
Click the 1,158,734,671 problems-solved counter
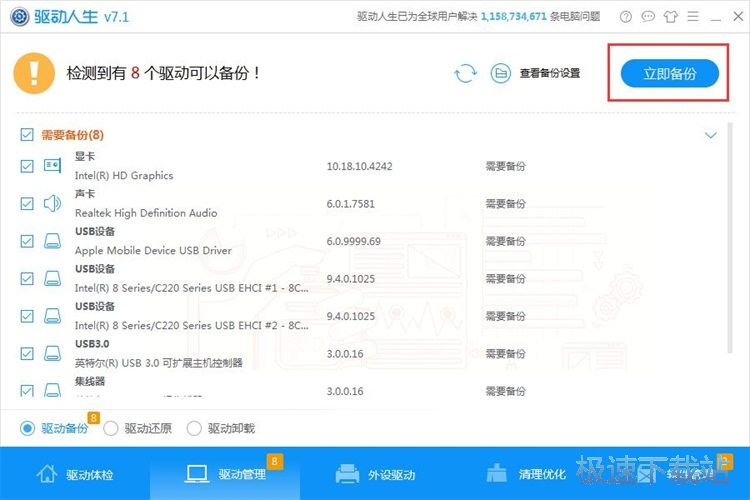click(x=513, y=16)
